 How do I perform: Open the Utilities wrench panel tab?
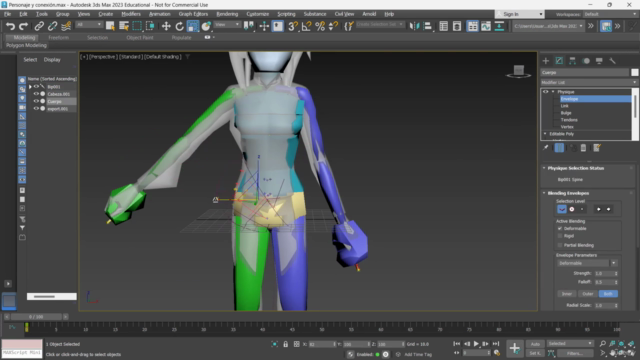tap(612, 61)
